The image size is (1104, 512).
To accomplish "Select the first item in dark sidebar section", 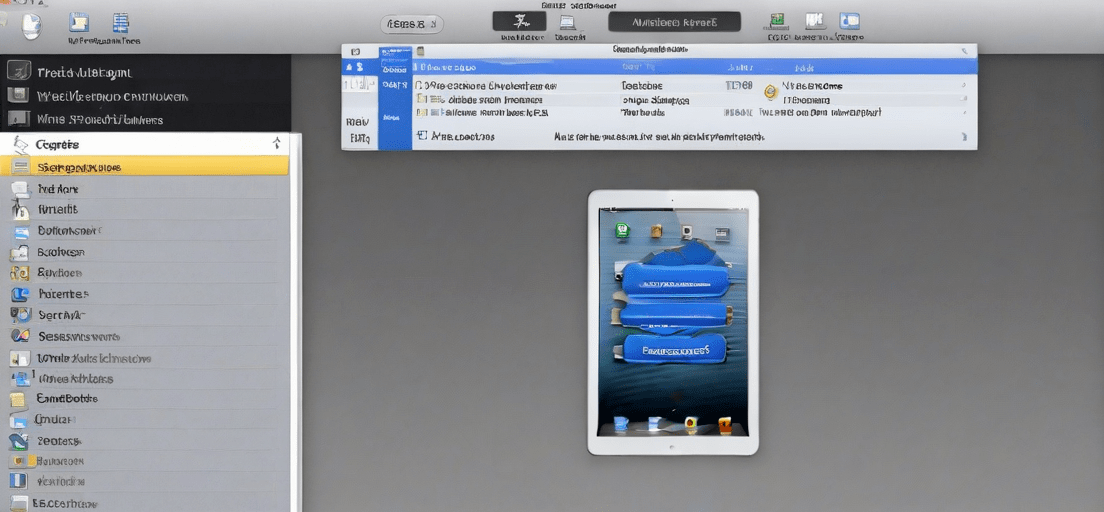I will click(x=145, y=72).
